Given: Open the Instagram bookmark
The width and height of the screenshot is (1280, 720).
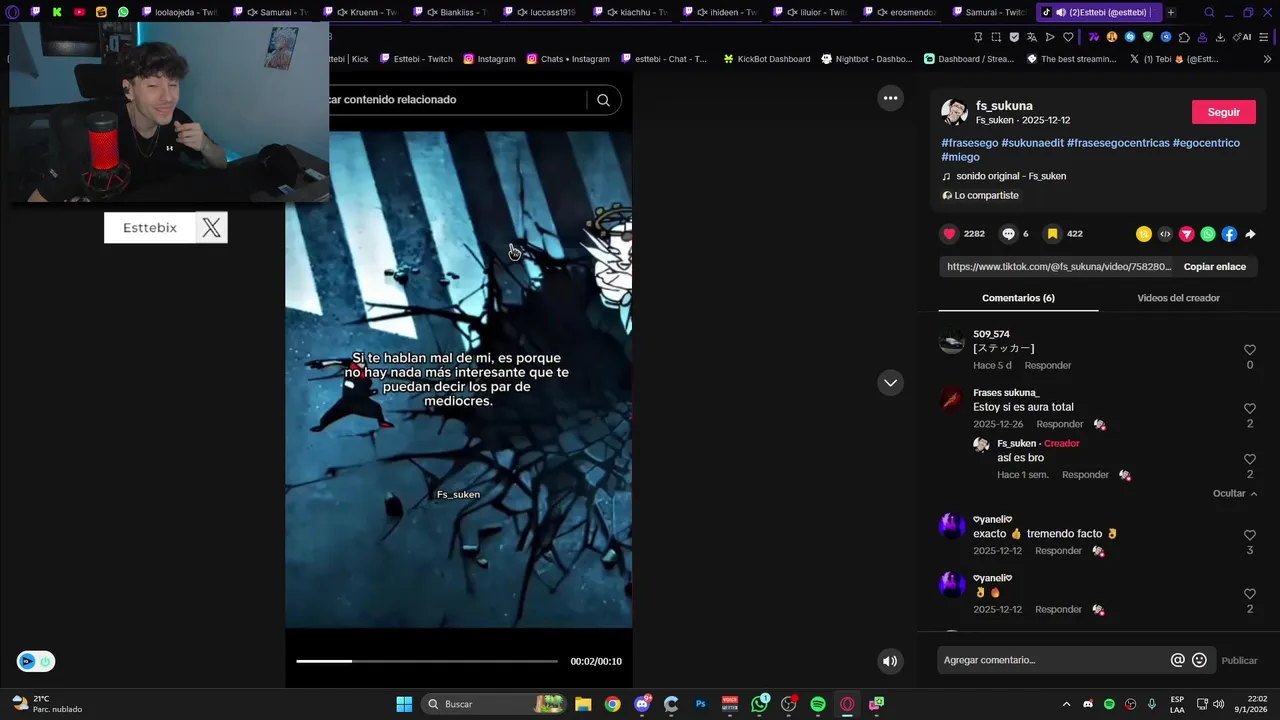Looking at the screenshot, I should point(489,59).
